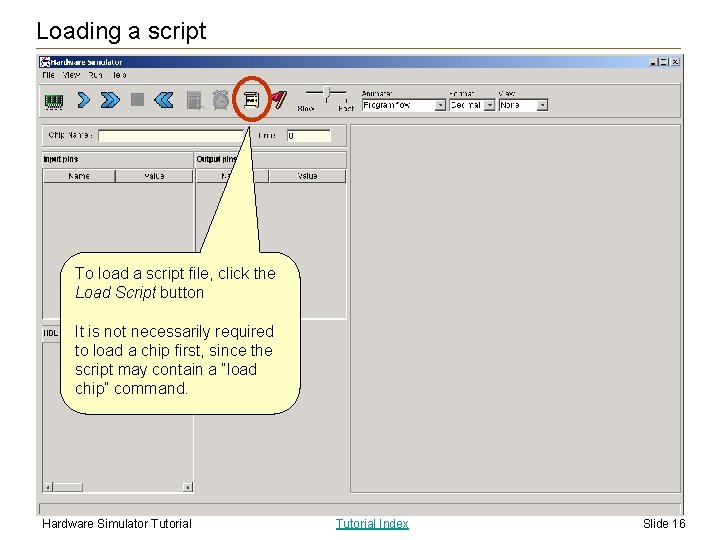Open the View dropdown showing None
The image size is (720, 540).
[523, 105]
